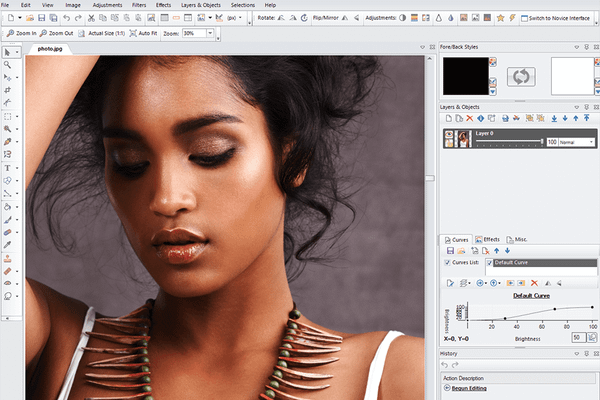The height and width of the screenshot is (400, 600).
Task: Select the zoom magnifier tool in left toolbar
Action: (x=8, y=64)
